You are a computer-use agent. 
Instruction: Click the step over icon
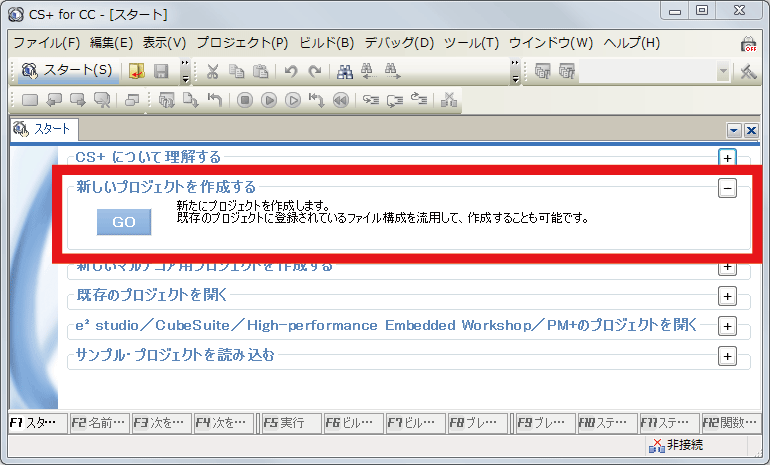coord(395,101)
